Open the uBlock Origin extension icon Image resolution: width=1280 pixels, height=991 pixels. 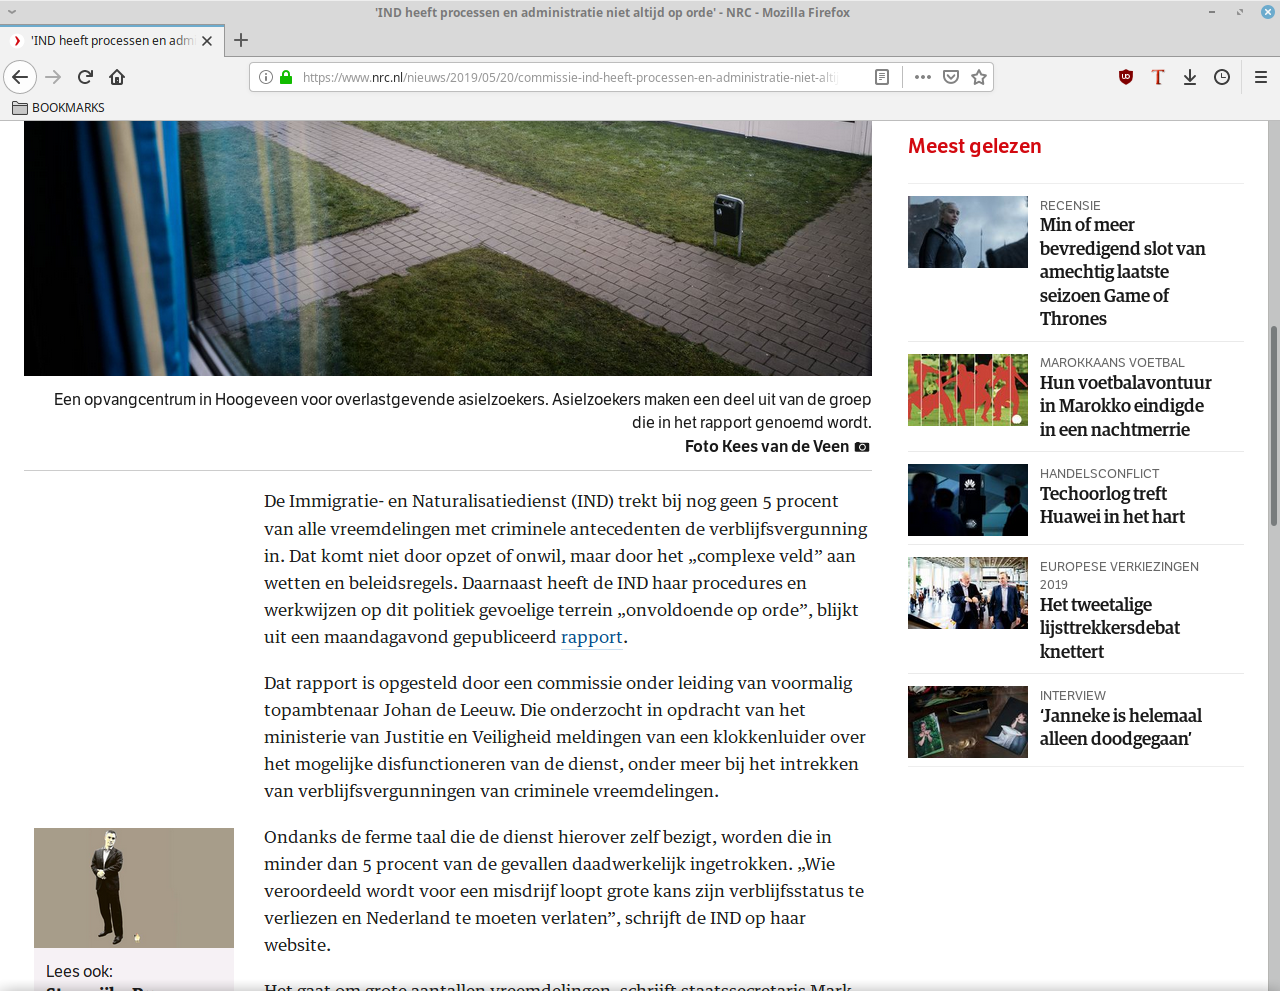click(1126, 77)
